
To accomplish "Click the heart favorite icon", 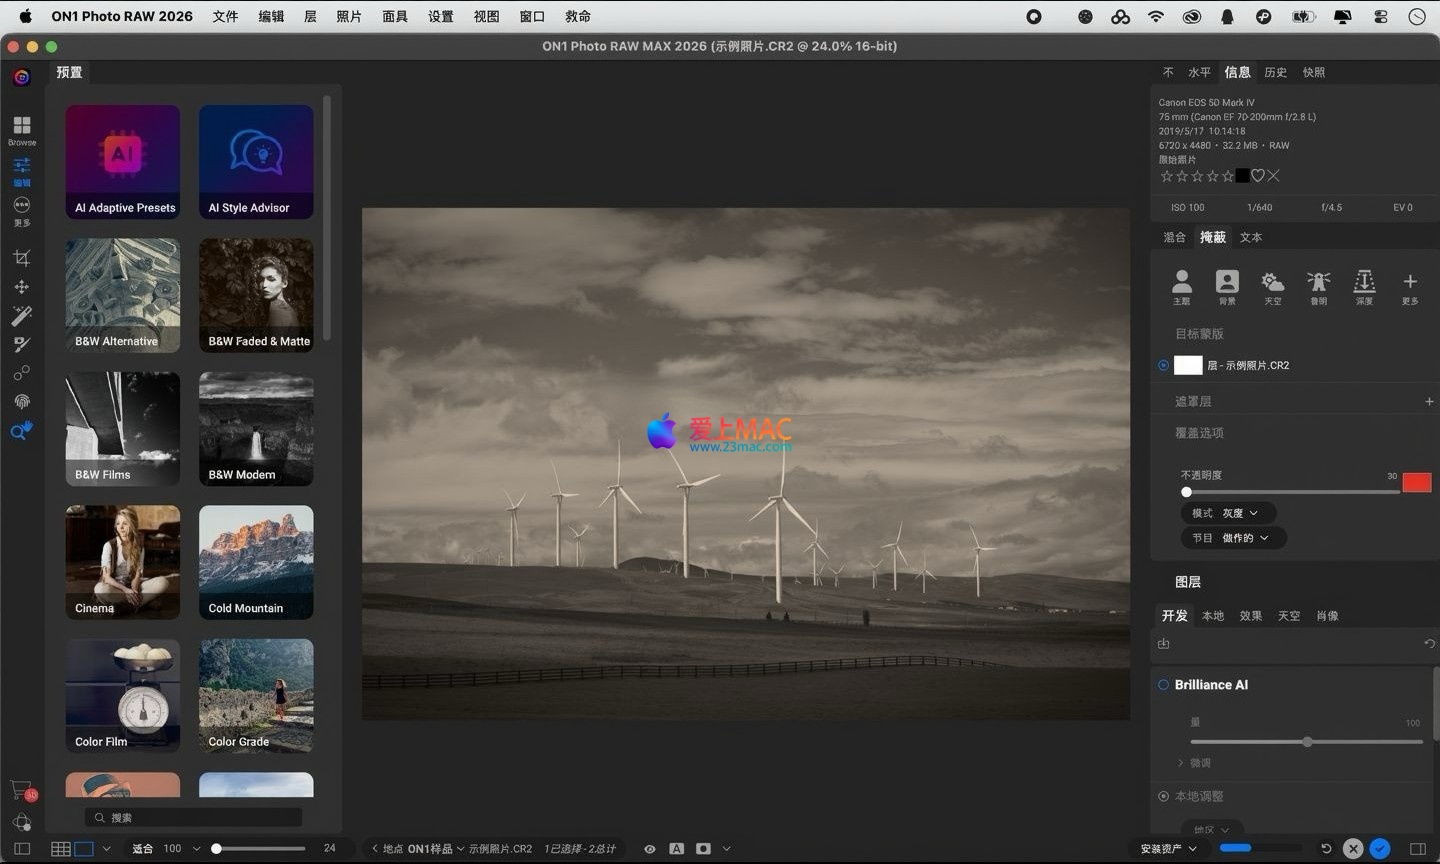I will [x=1258, y=176].
